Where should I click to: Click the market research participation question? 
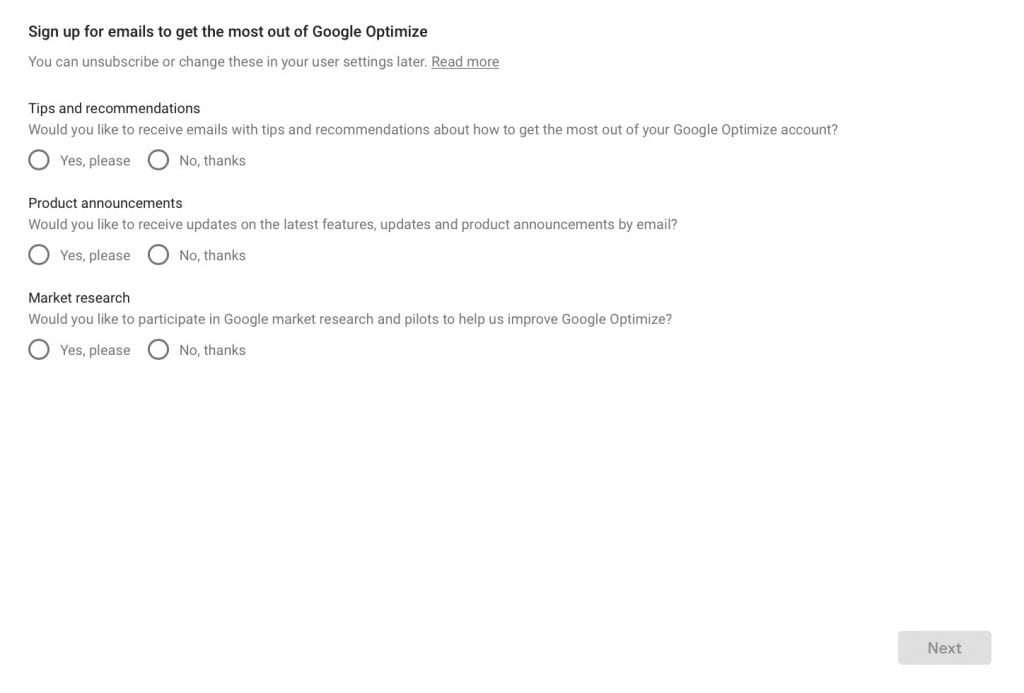(349, 318)
